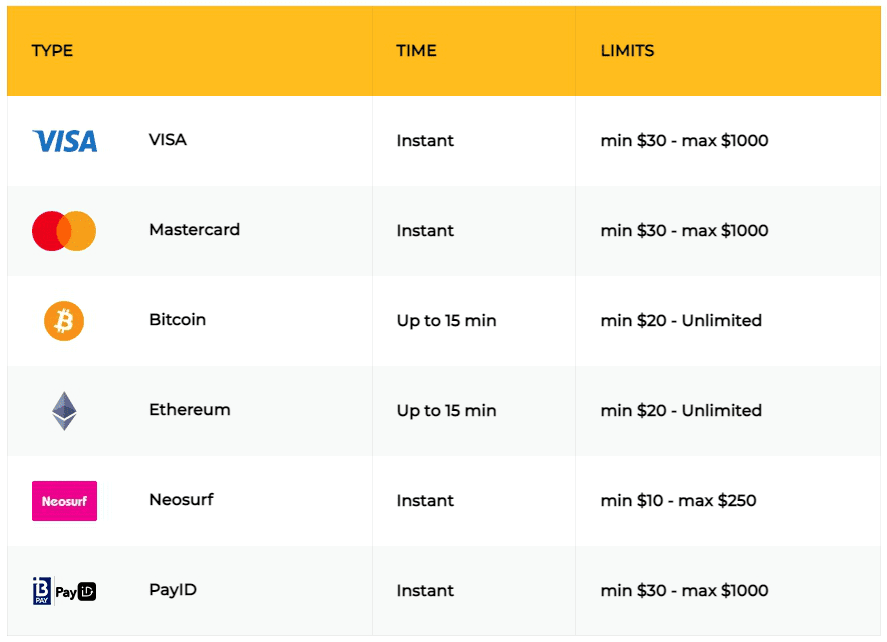Pick the PayID text label

(173, 590)
